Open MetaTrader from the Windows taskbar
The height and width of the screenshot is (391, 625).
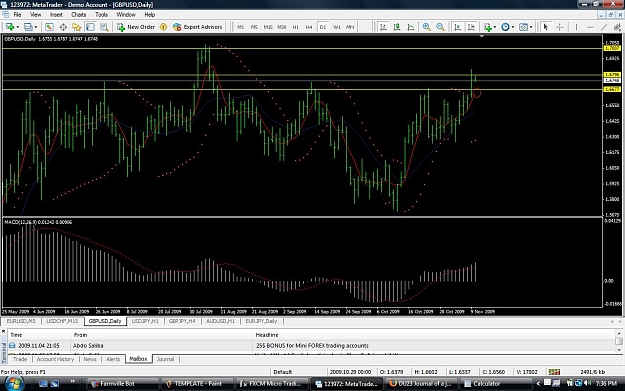(x=346, y=384)
